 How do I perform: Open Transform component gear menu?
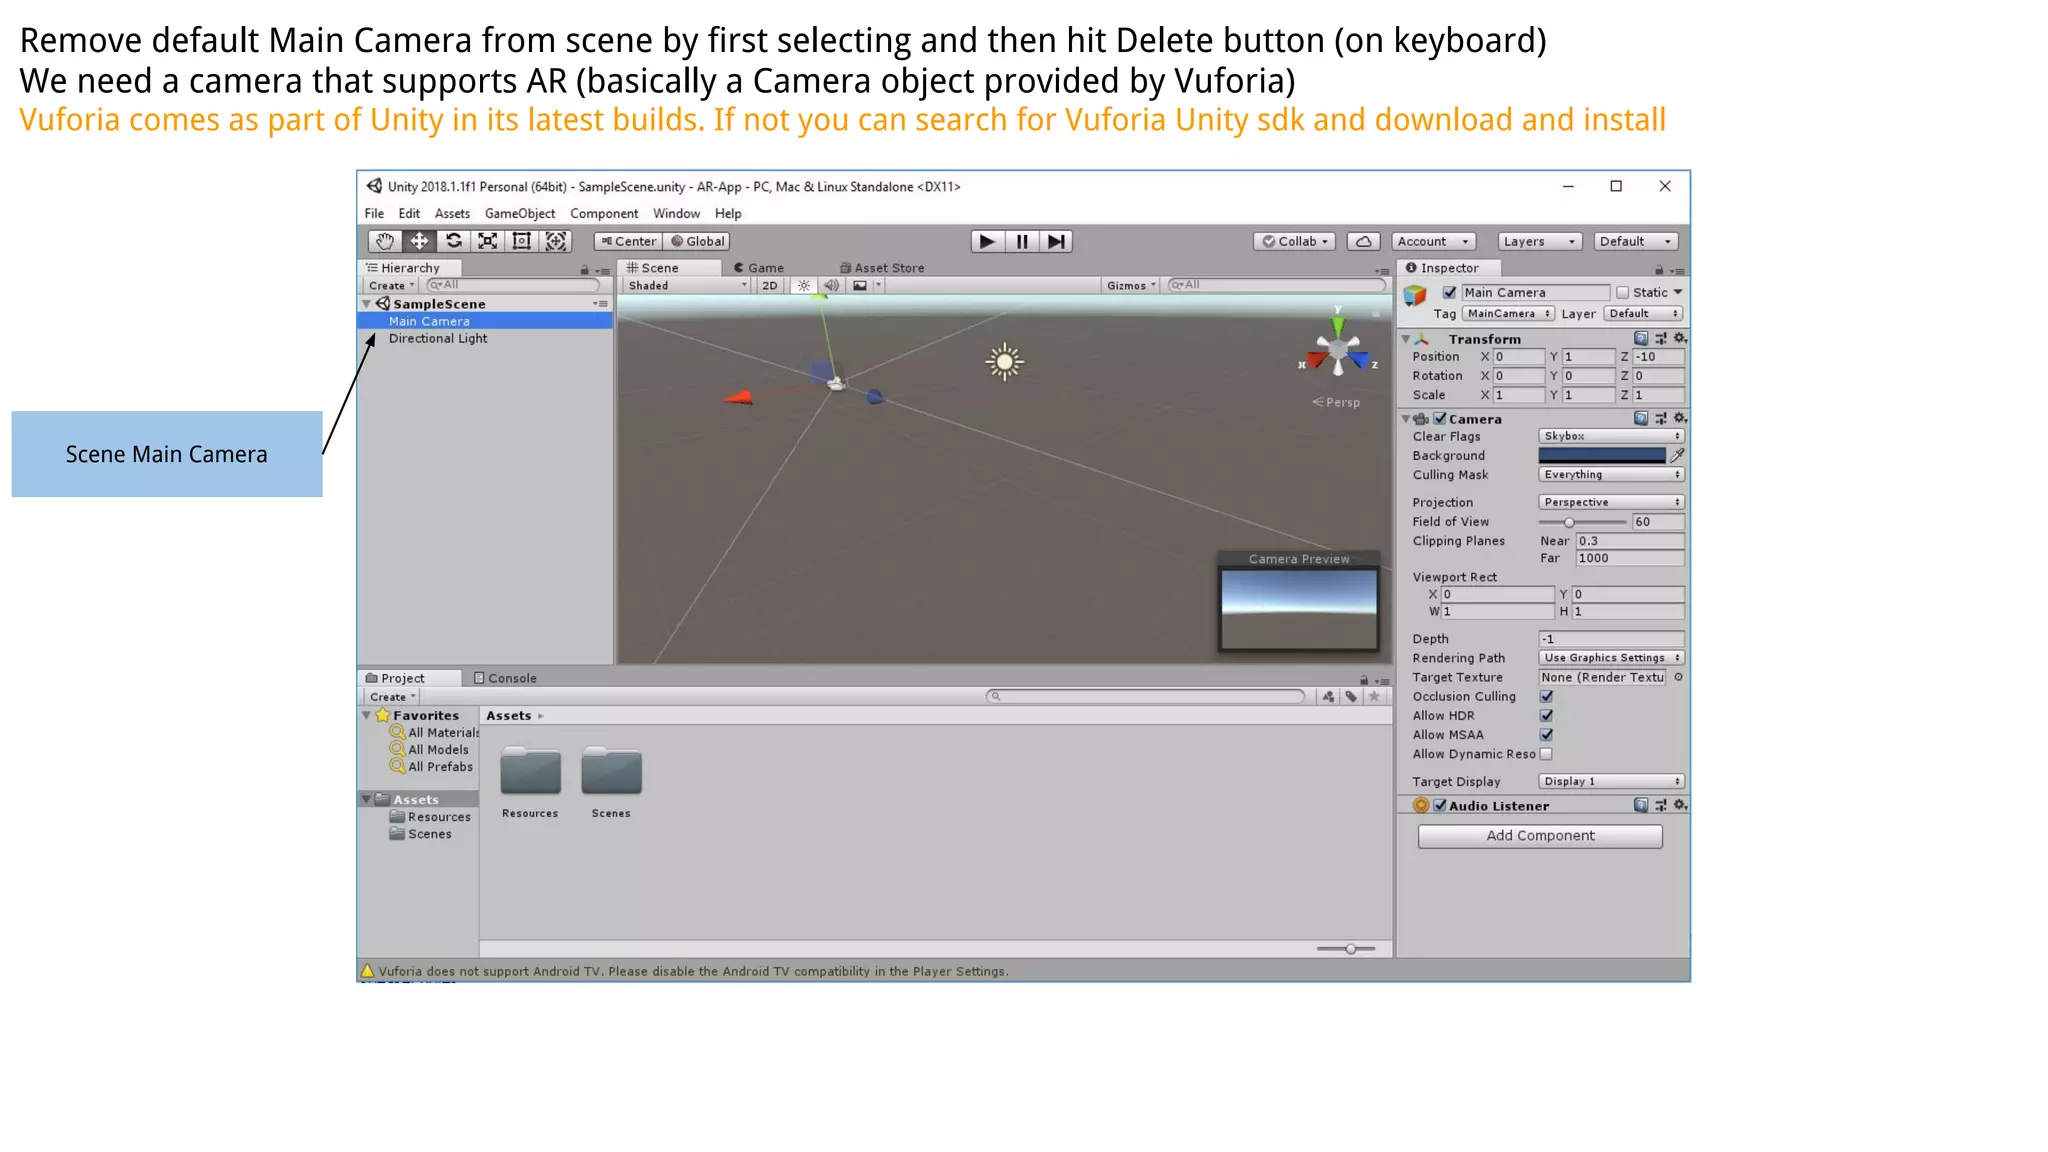(1680, 338)
